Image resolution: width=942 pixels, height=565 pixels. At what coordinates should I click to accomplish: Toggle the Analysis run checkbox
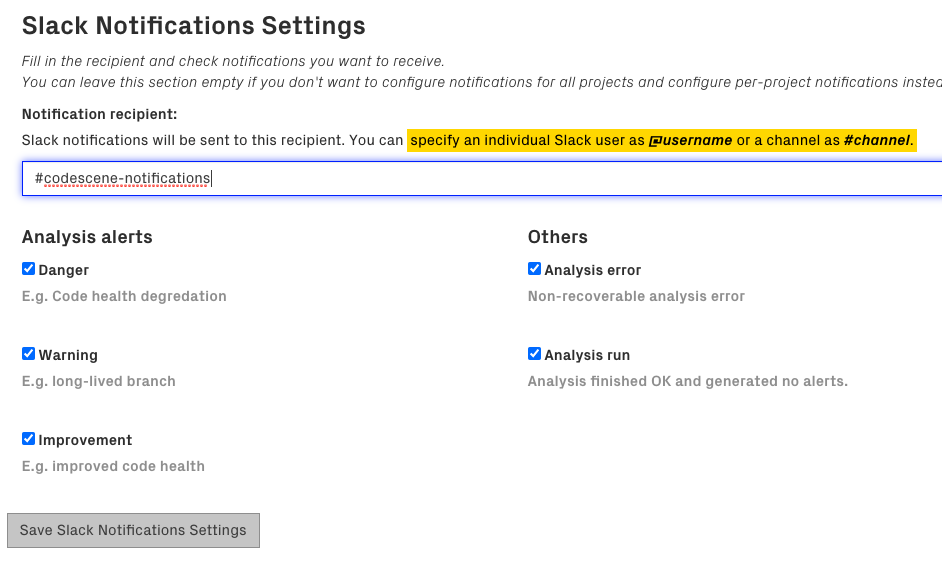(x=534, y=354)
